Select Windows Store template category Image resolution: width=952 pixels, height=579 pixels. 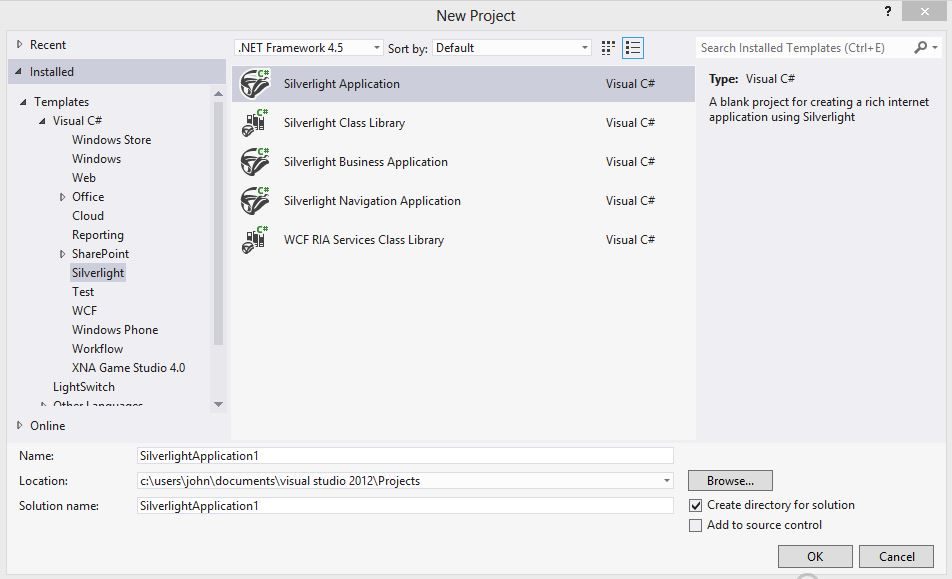click(111, 140)
